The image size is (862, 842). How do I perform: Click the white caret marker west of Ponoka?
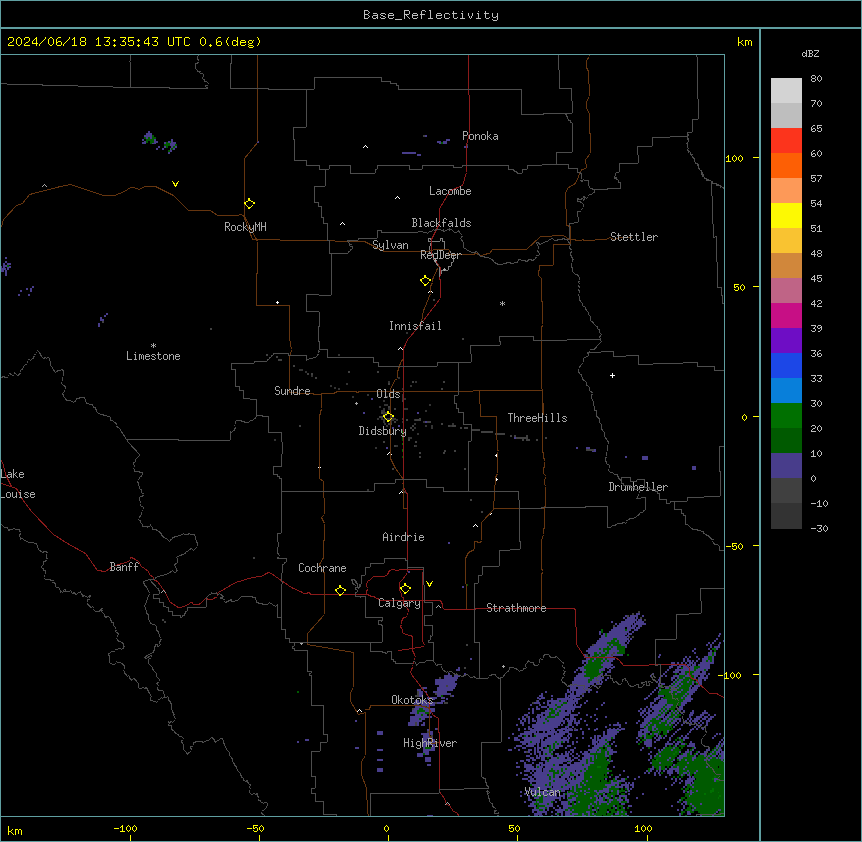(366, 147)
